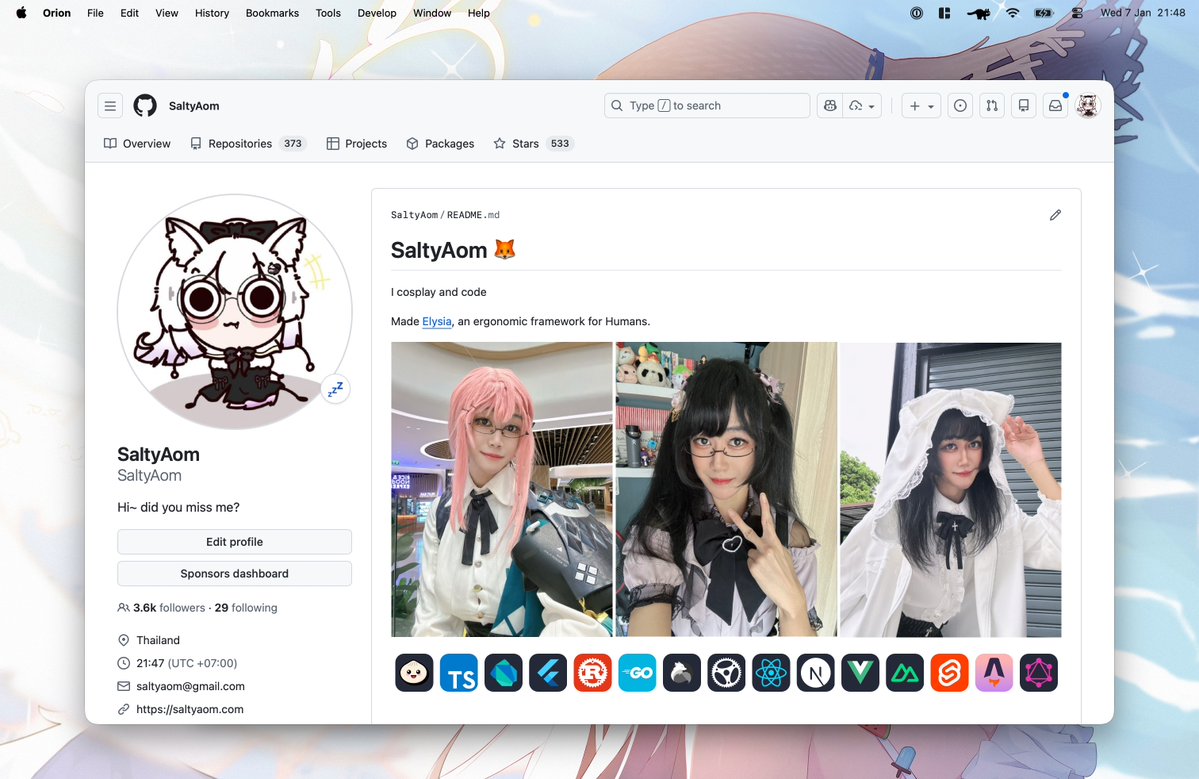Viewport: 1199px width, 779px height.
Task: Select the Rust badge in the README
Action: [593, 672]
